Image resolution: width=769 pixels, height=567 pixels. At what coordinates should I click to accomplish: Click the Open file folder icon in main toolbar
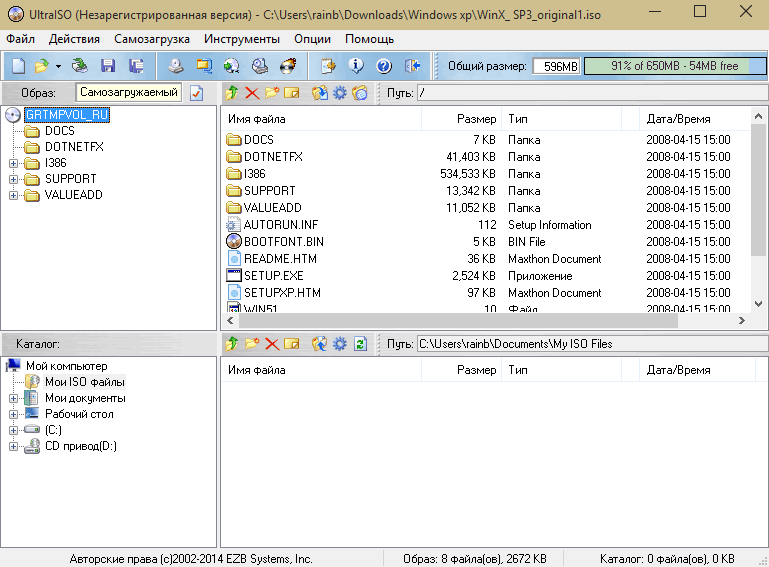point(41,66)
